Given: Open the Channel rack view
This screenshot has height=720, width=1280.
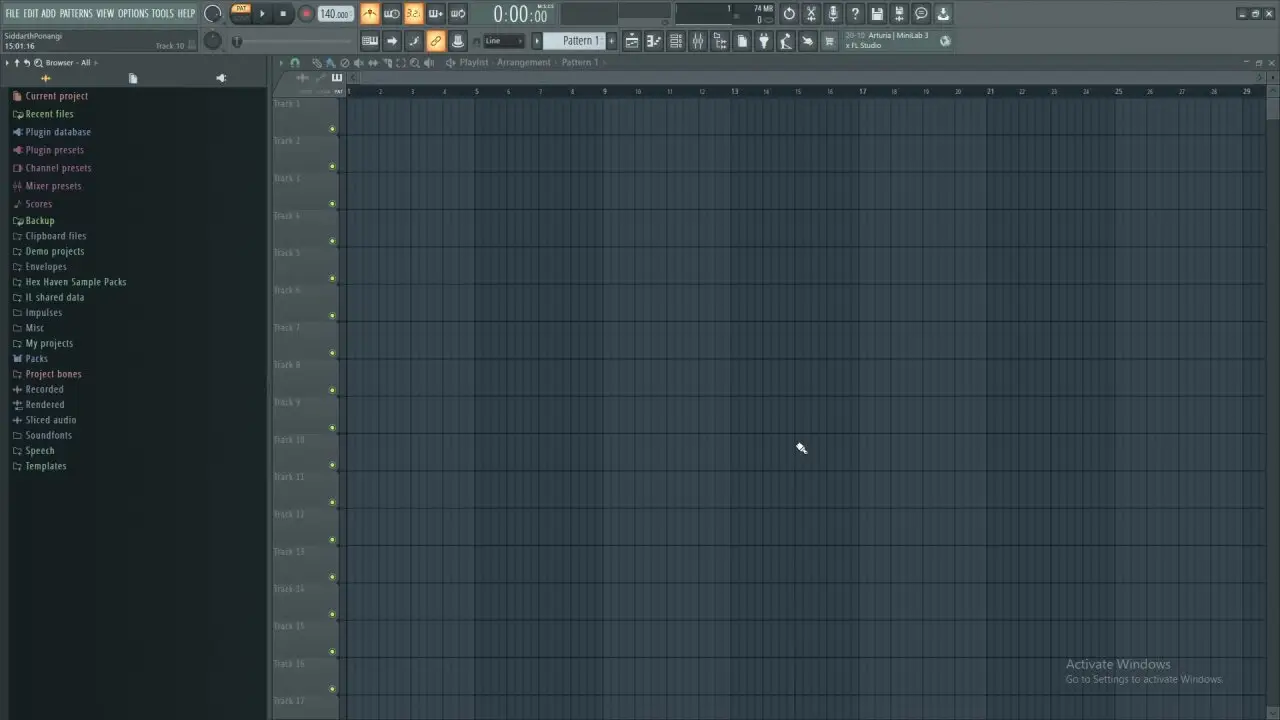Looking at the screenshot, I should [676, 41].
